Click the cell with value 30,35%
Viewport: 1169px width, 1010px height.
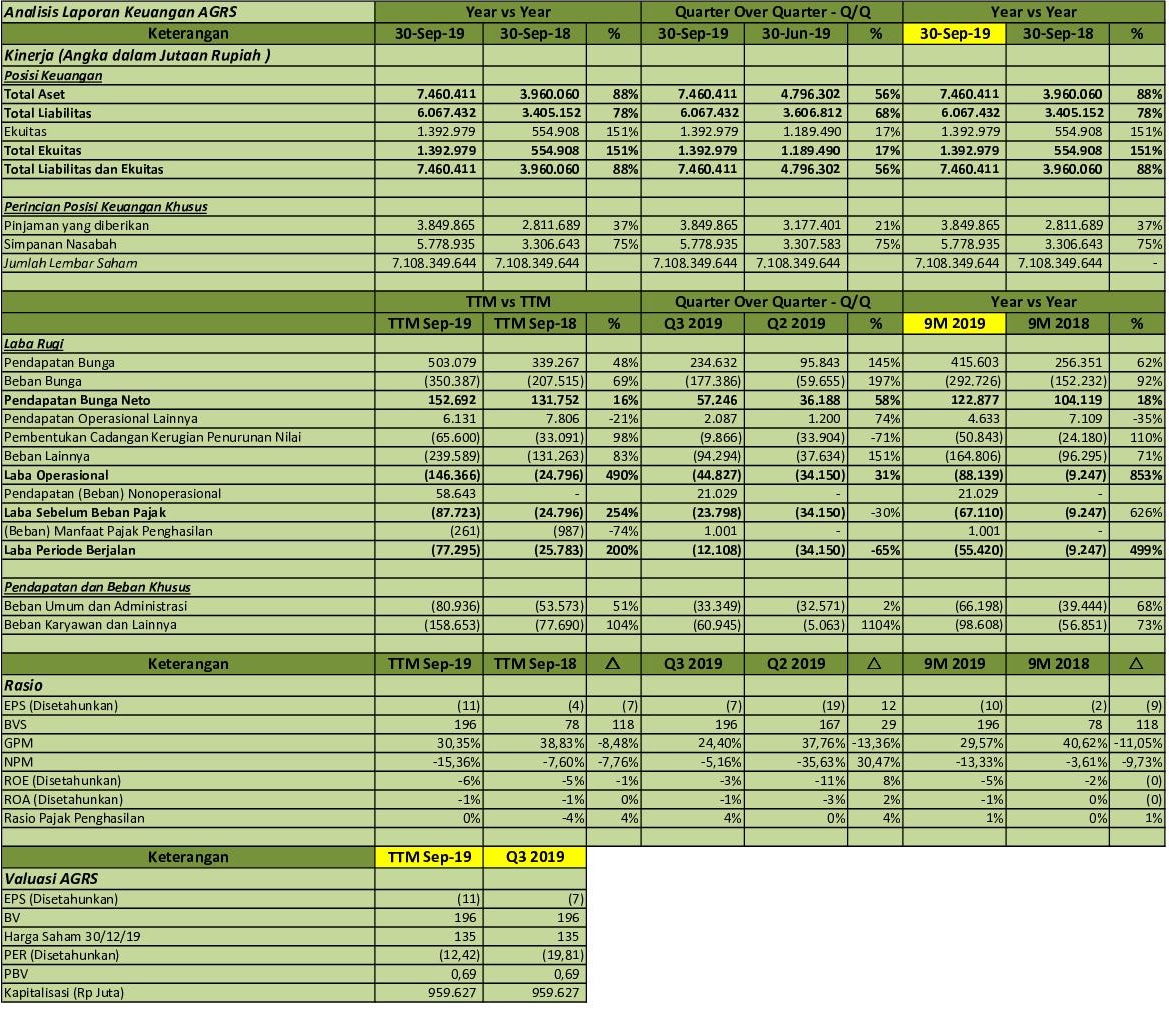point(429,743)
